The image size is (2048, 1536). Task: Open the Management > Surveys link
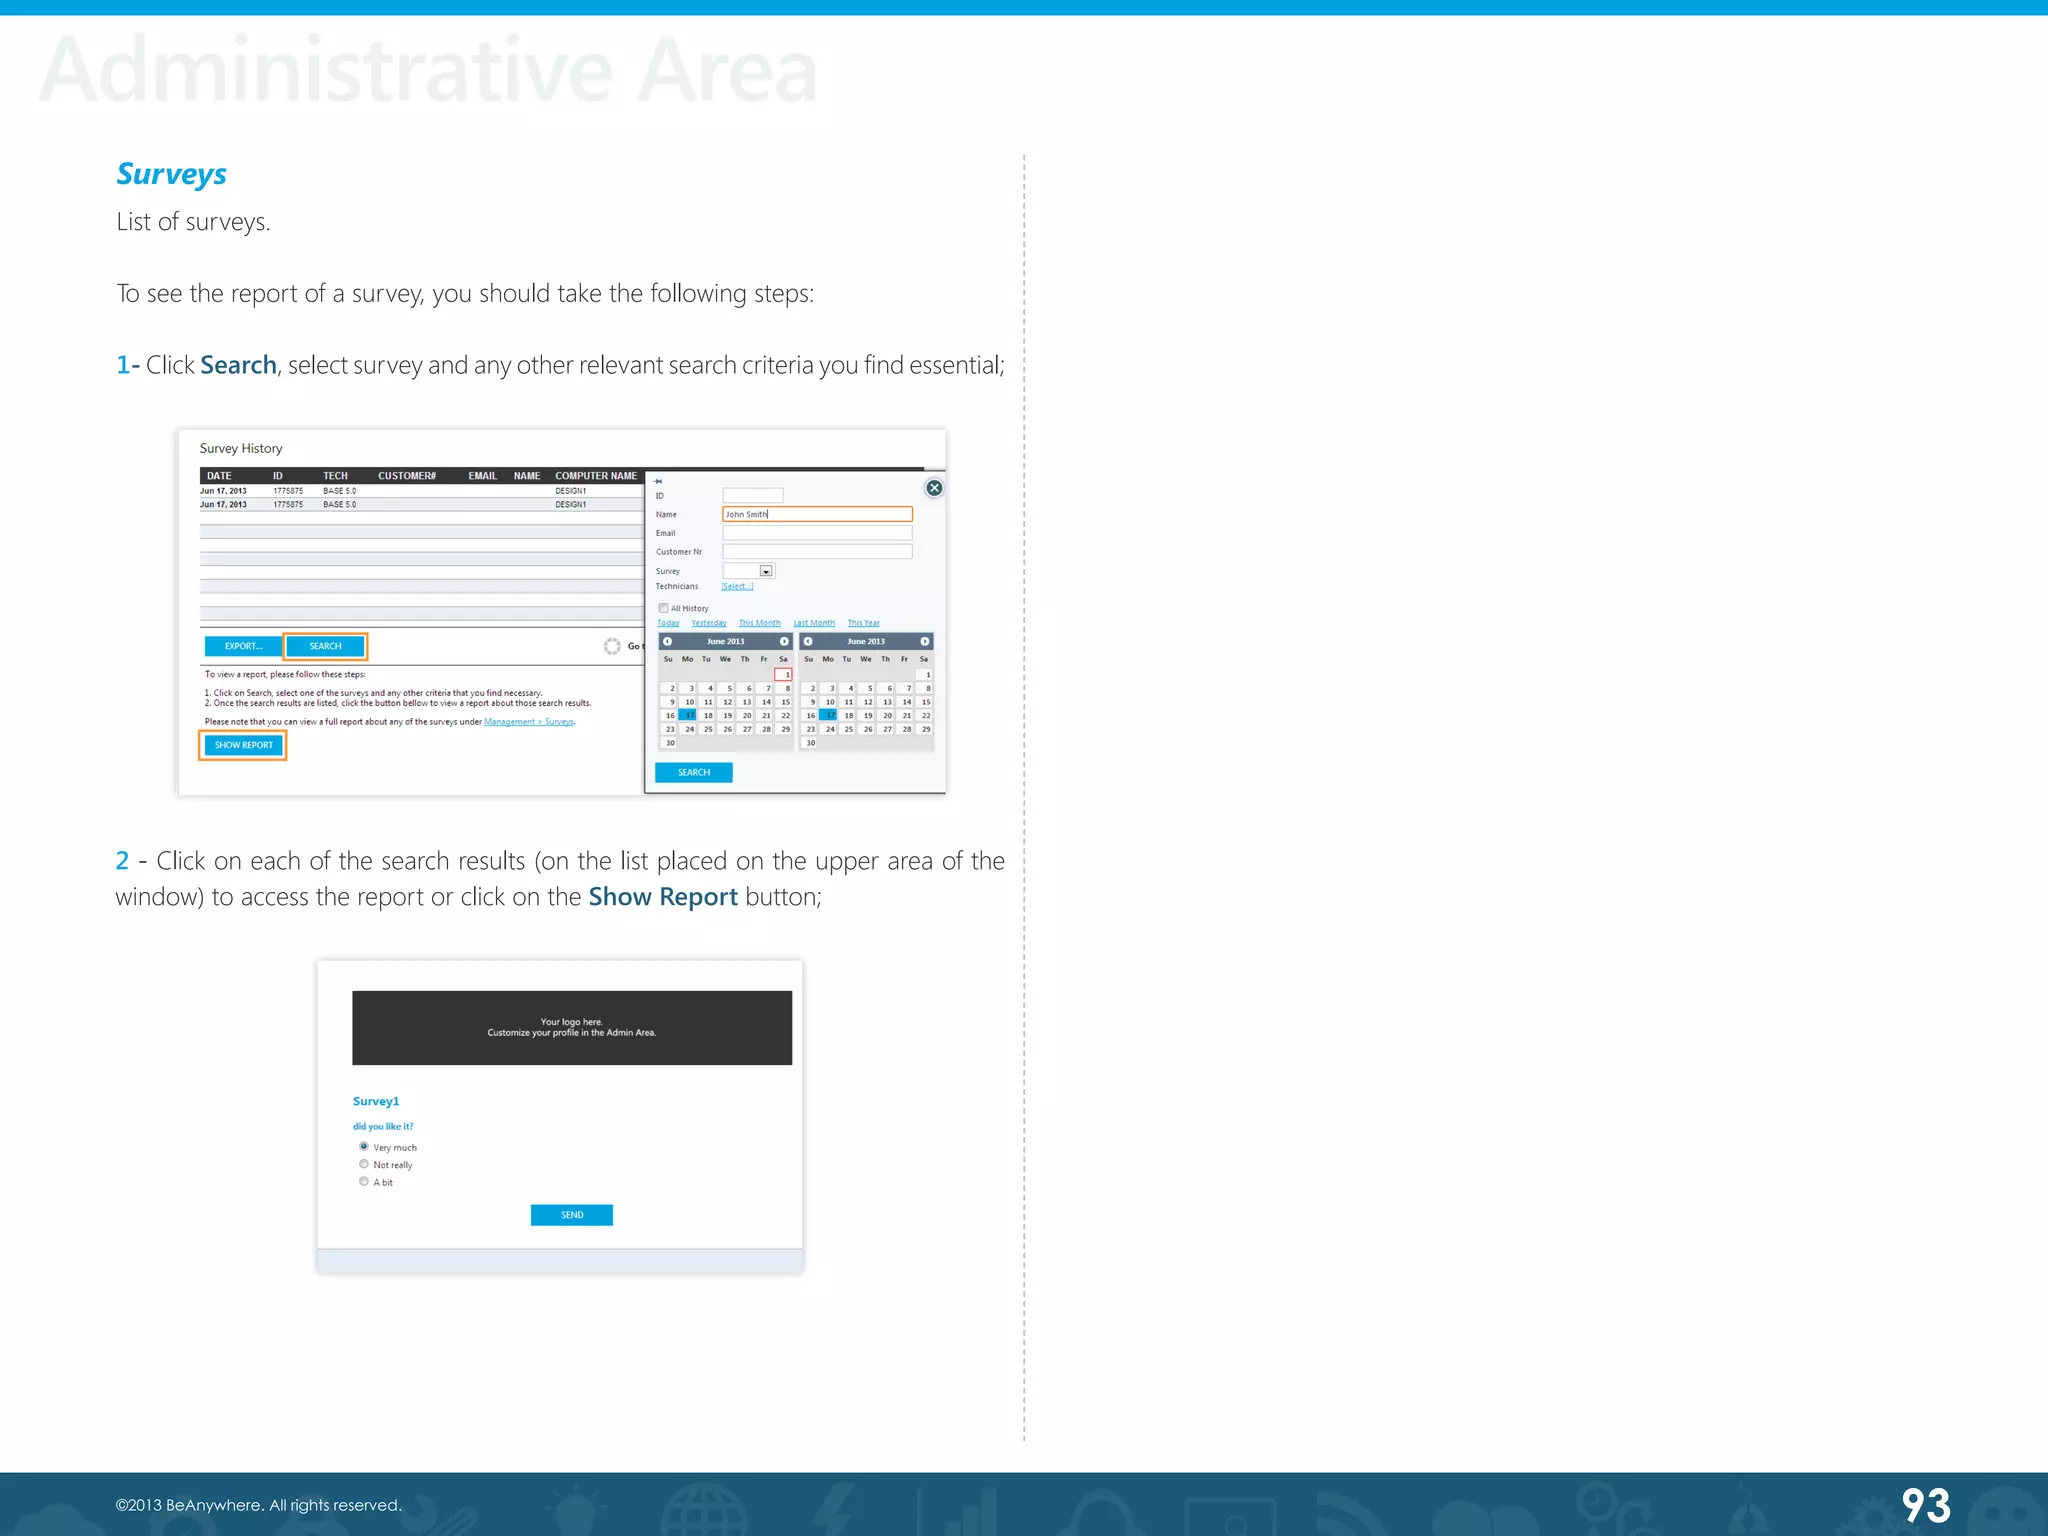coord(529,722)
